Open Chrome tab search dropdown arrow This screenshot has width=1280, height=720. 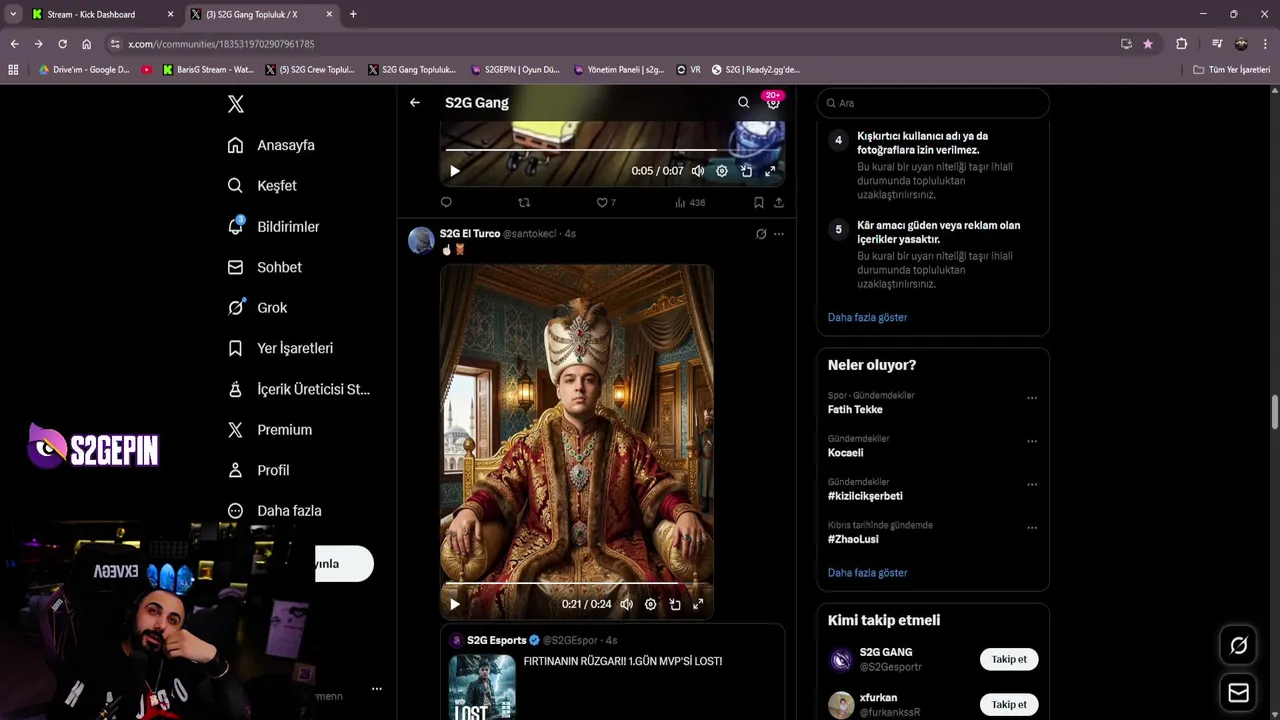point(13,14)
